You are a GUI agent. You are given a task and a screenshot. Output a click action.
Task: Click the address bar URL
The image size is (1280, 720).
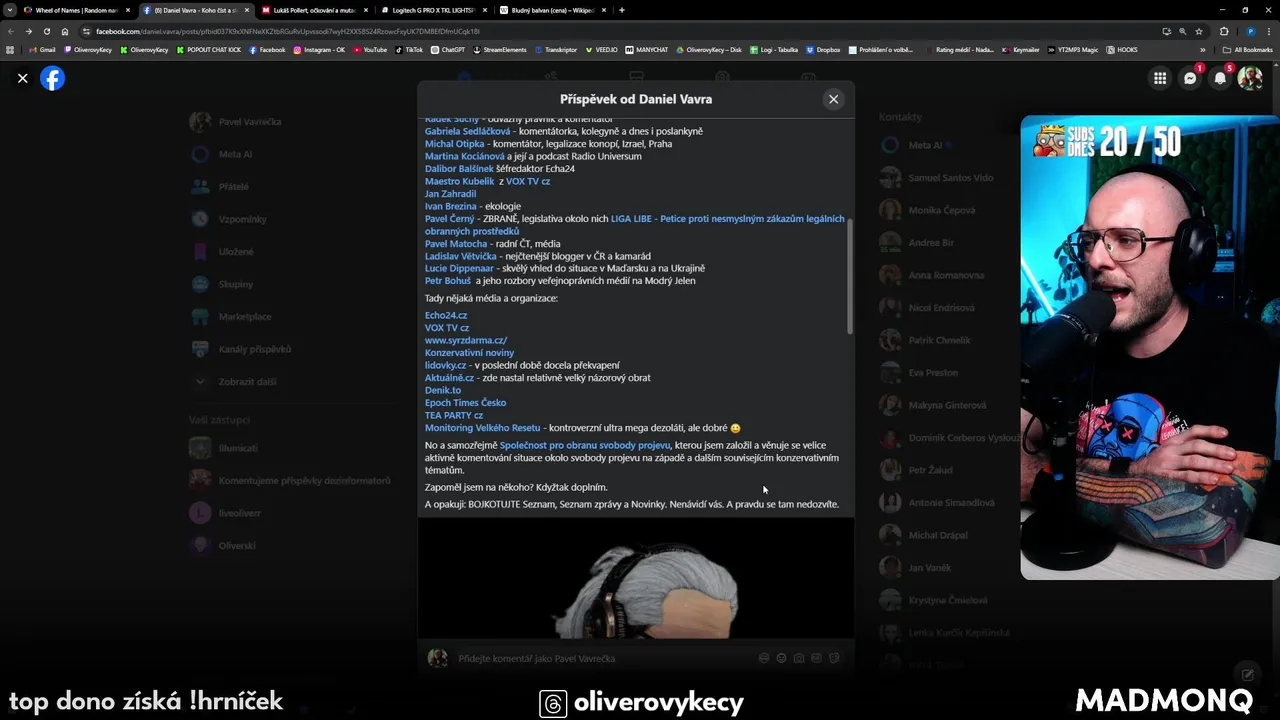[x=287, y=31]
